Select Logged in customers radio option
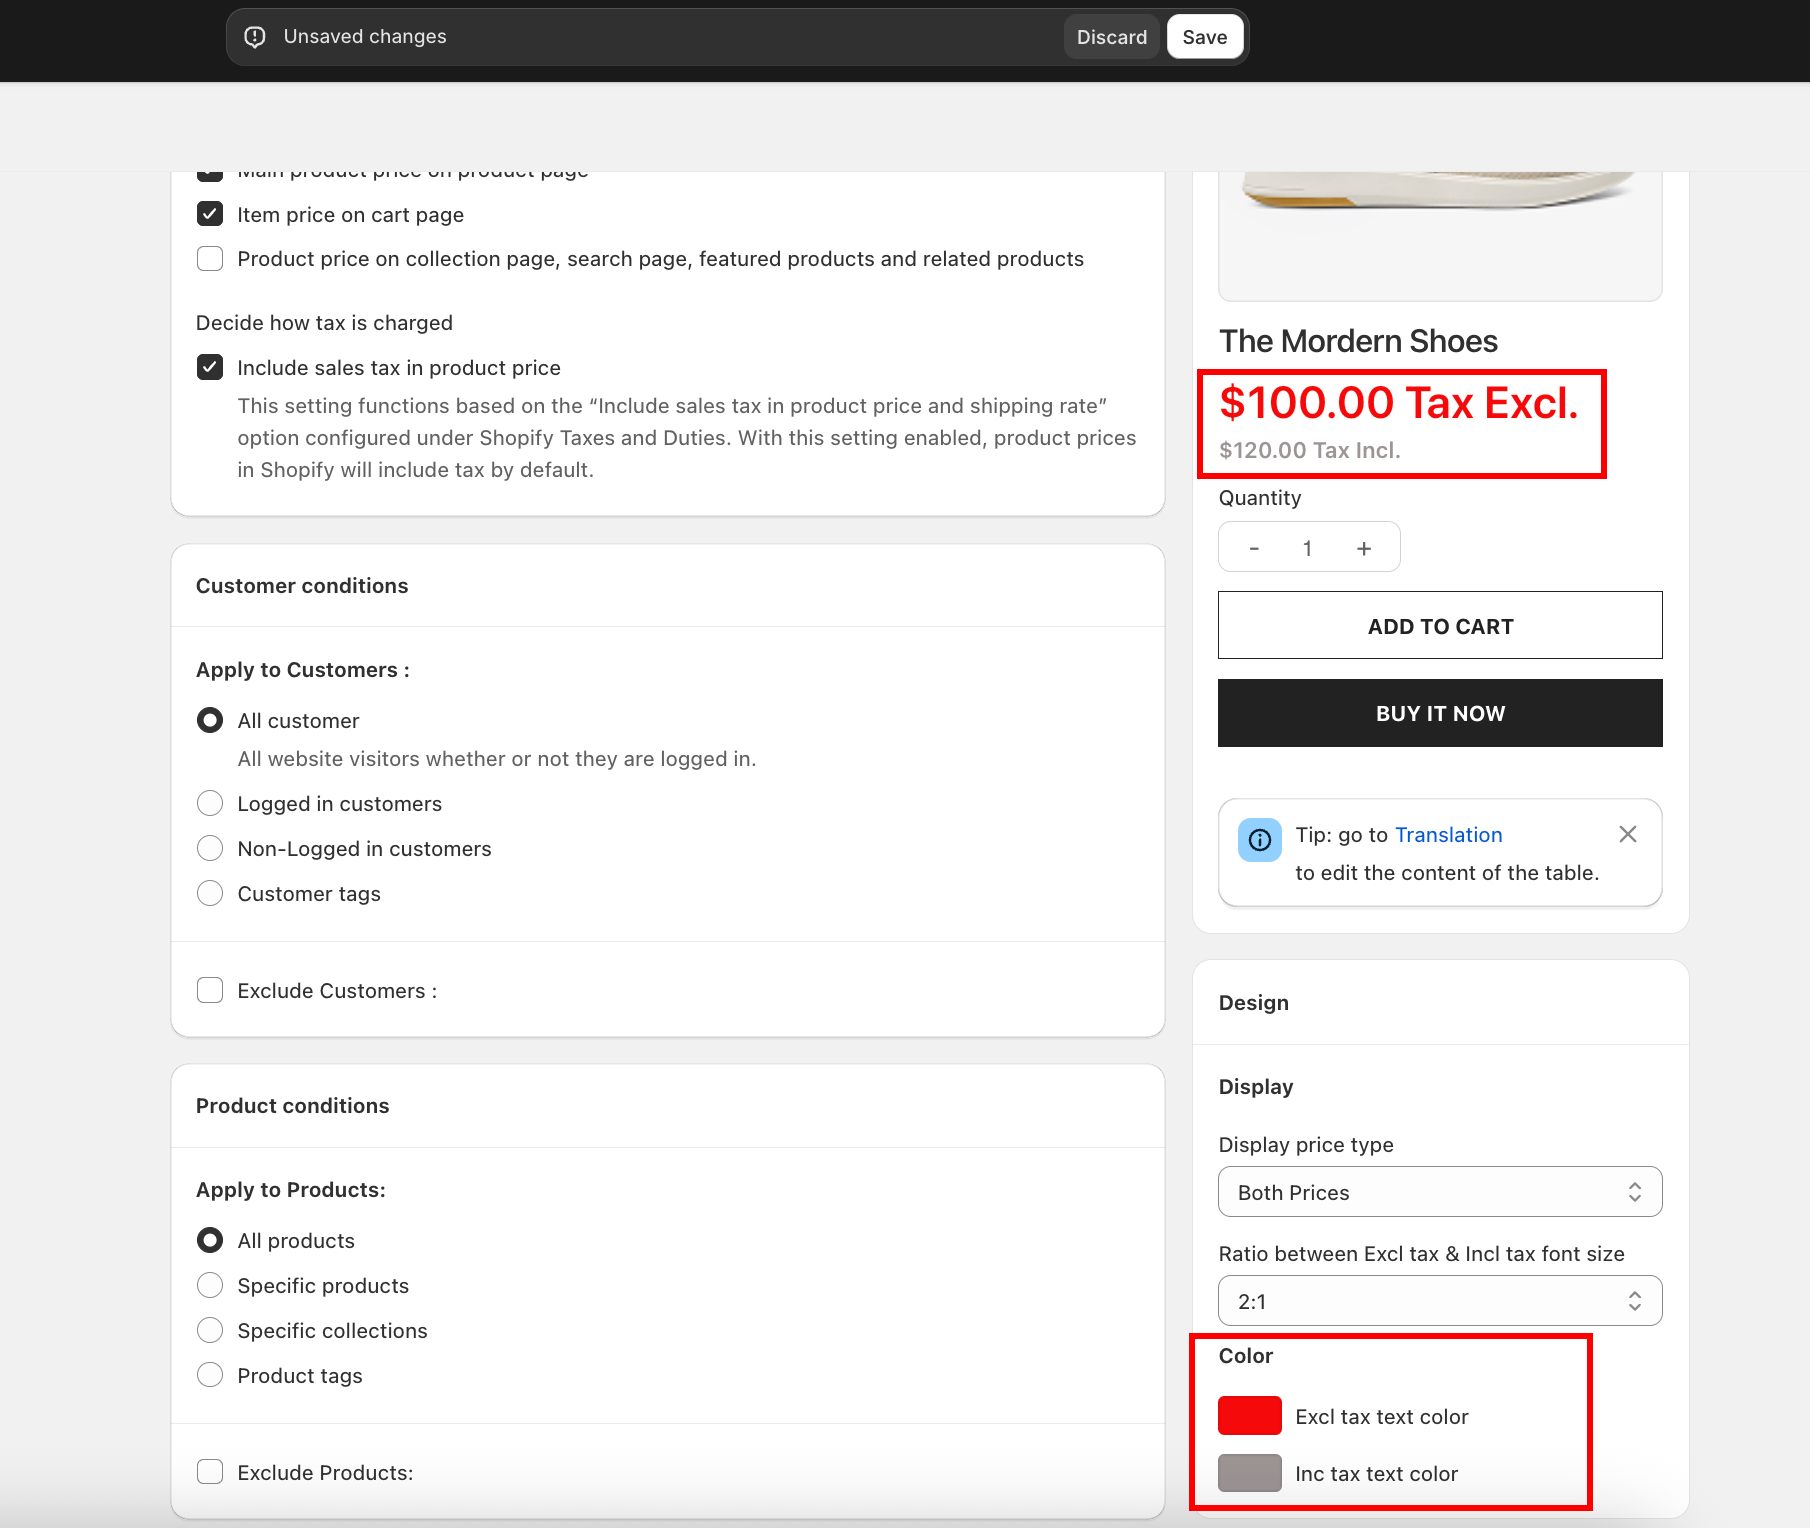The width and height of the screenshot is (1810, 1528). coord(210,803)
